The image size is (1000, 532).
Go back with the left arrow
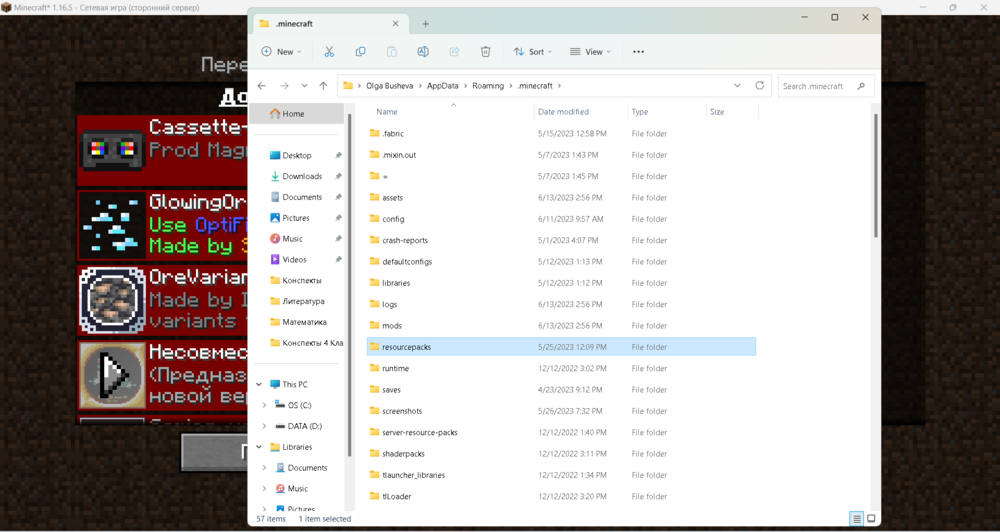click(x=261, y=85)
